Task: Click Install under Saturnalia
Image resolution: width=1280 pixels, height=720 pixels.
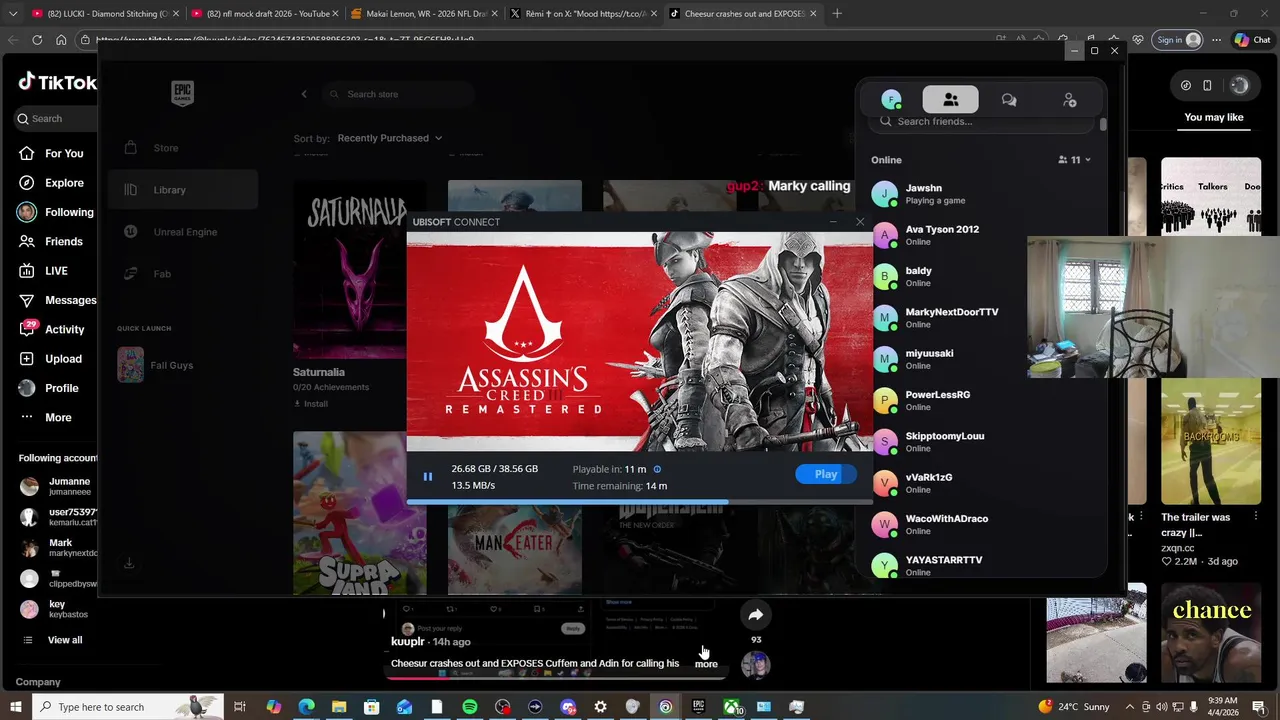Action: tap(310, 404)
